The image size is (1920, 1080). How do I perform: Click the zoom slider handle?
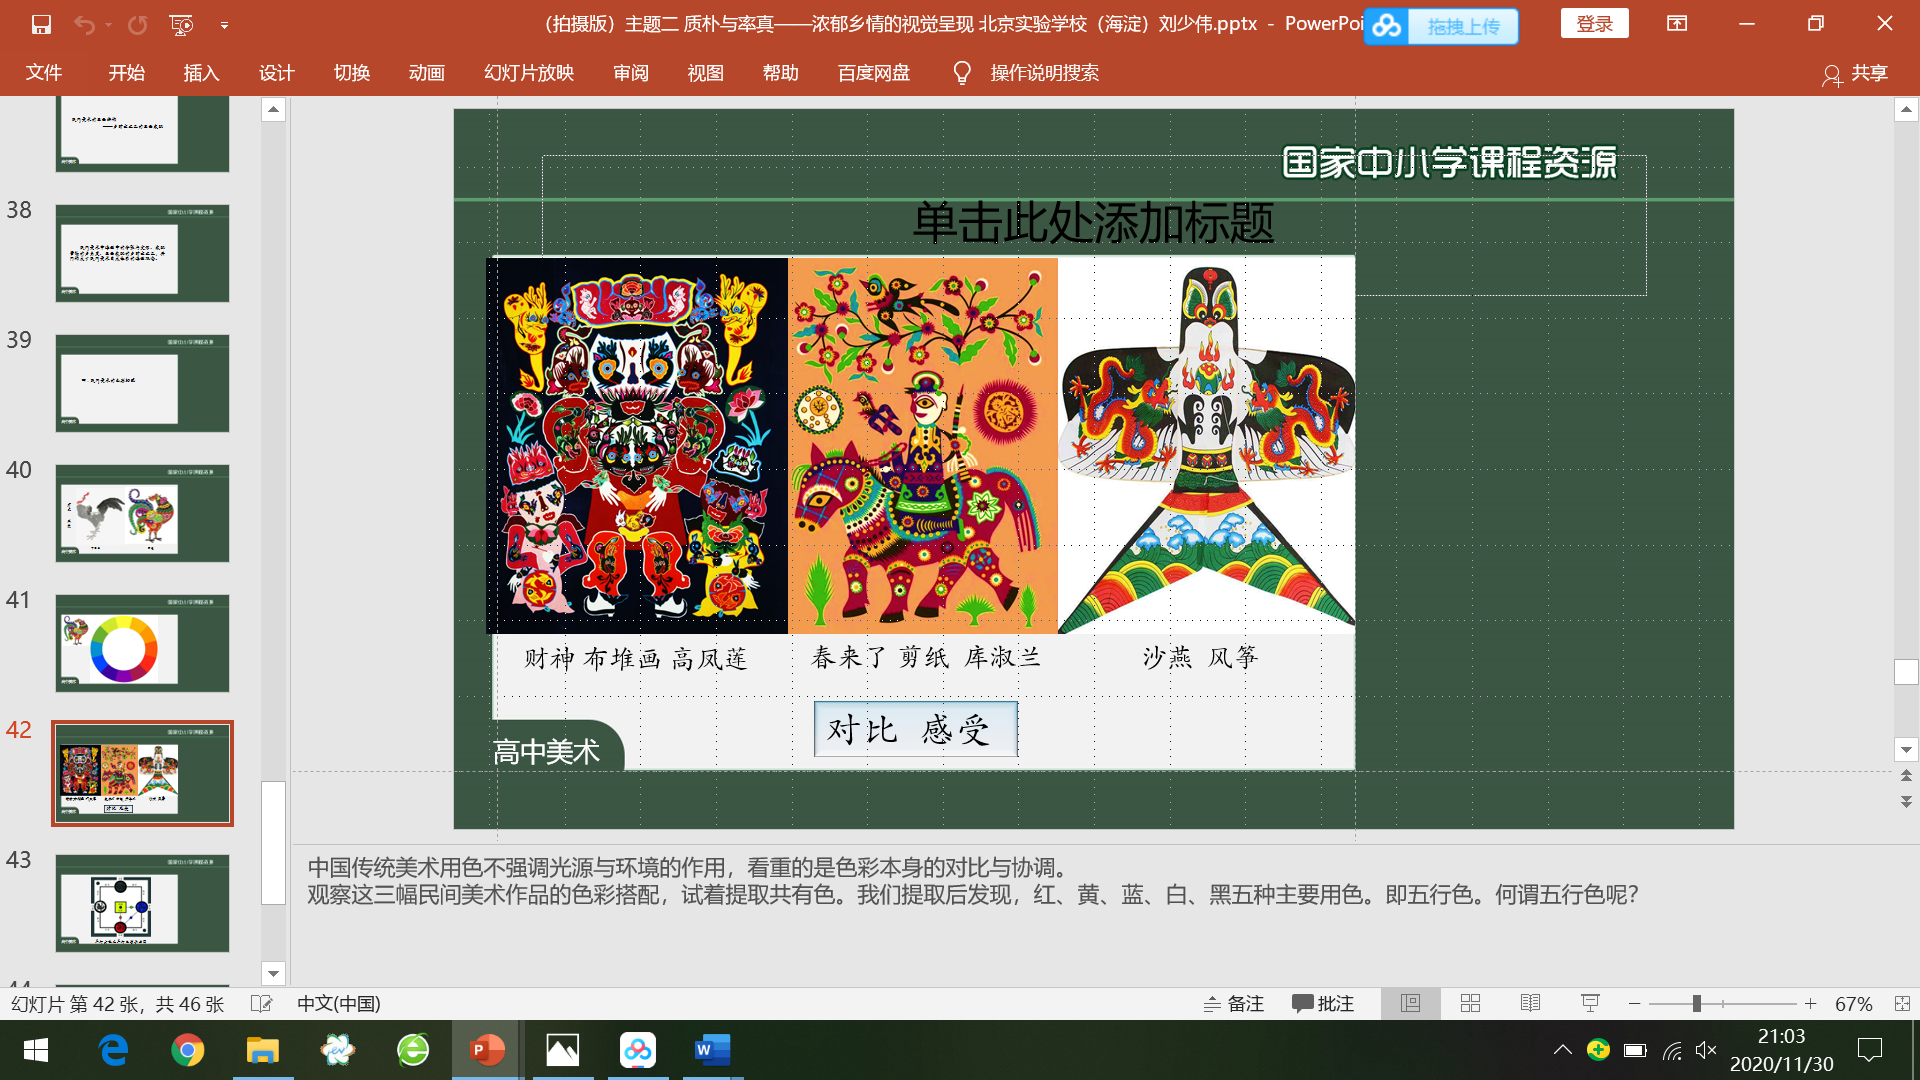pyautogui.click(x=1696, y=1003)
